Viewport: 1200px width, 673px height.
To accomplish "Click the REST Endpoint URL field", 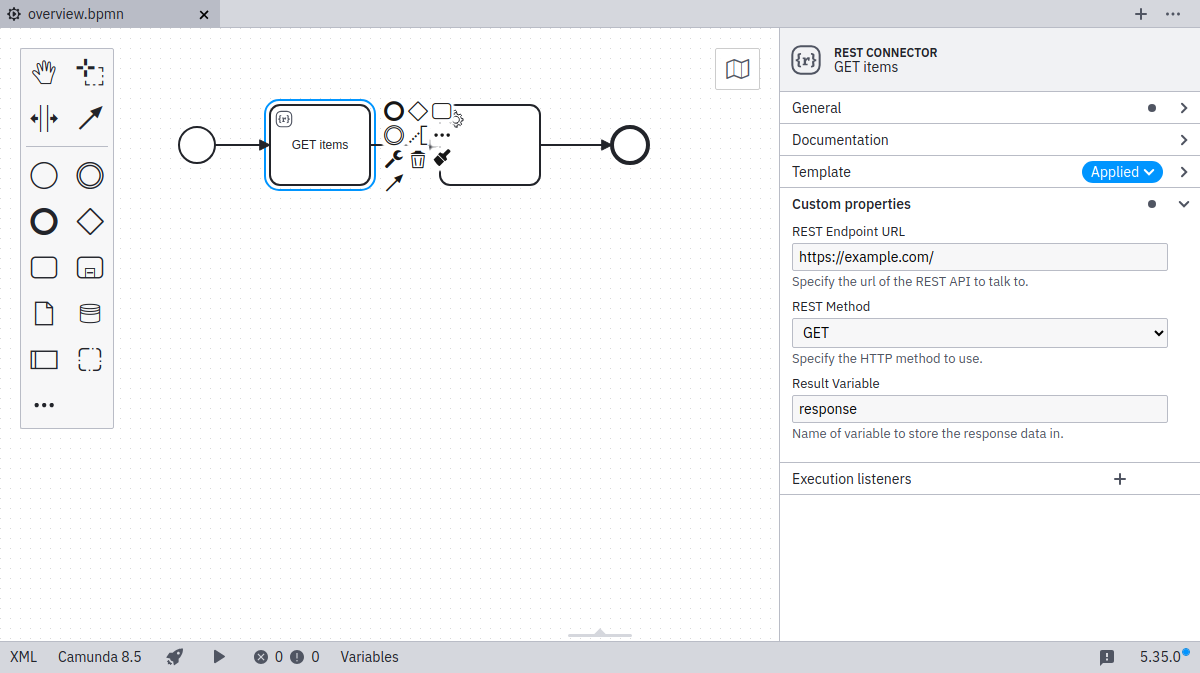I will coord(979,257).
